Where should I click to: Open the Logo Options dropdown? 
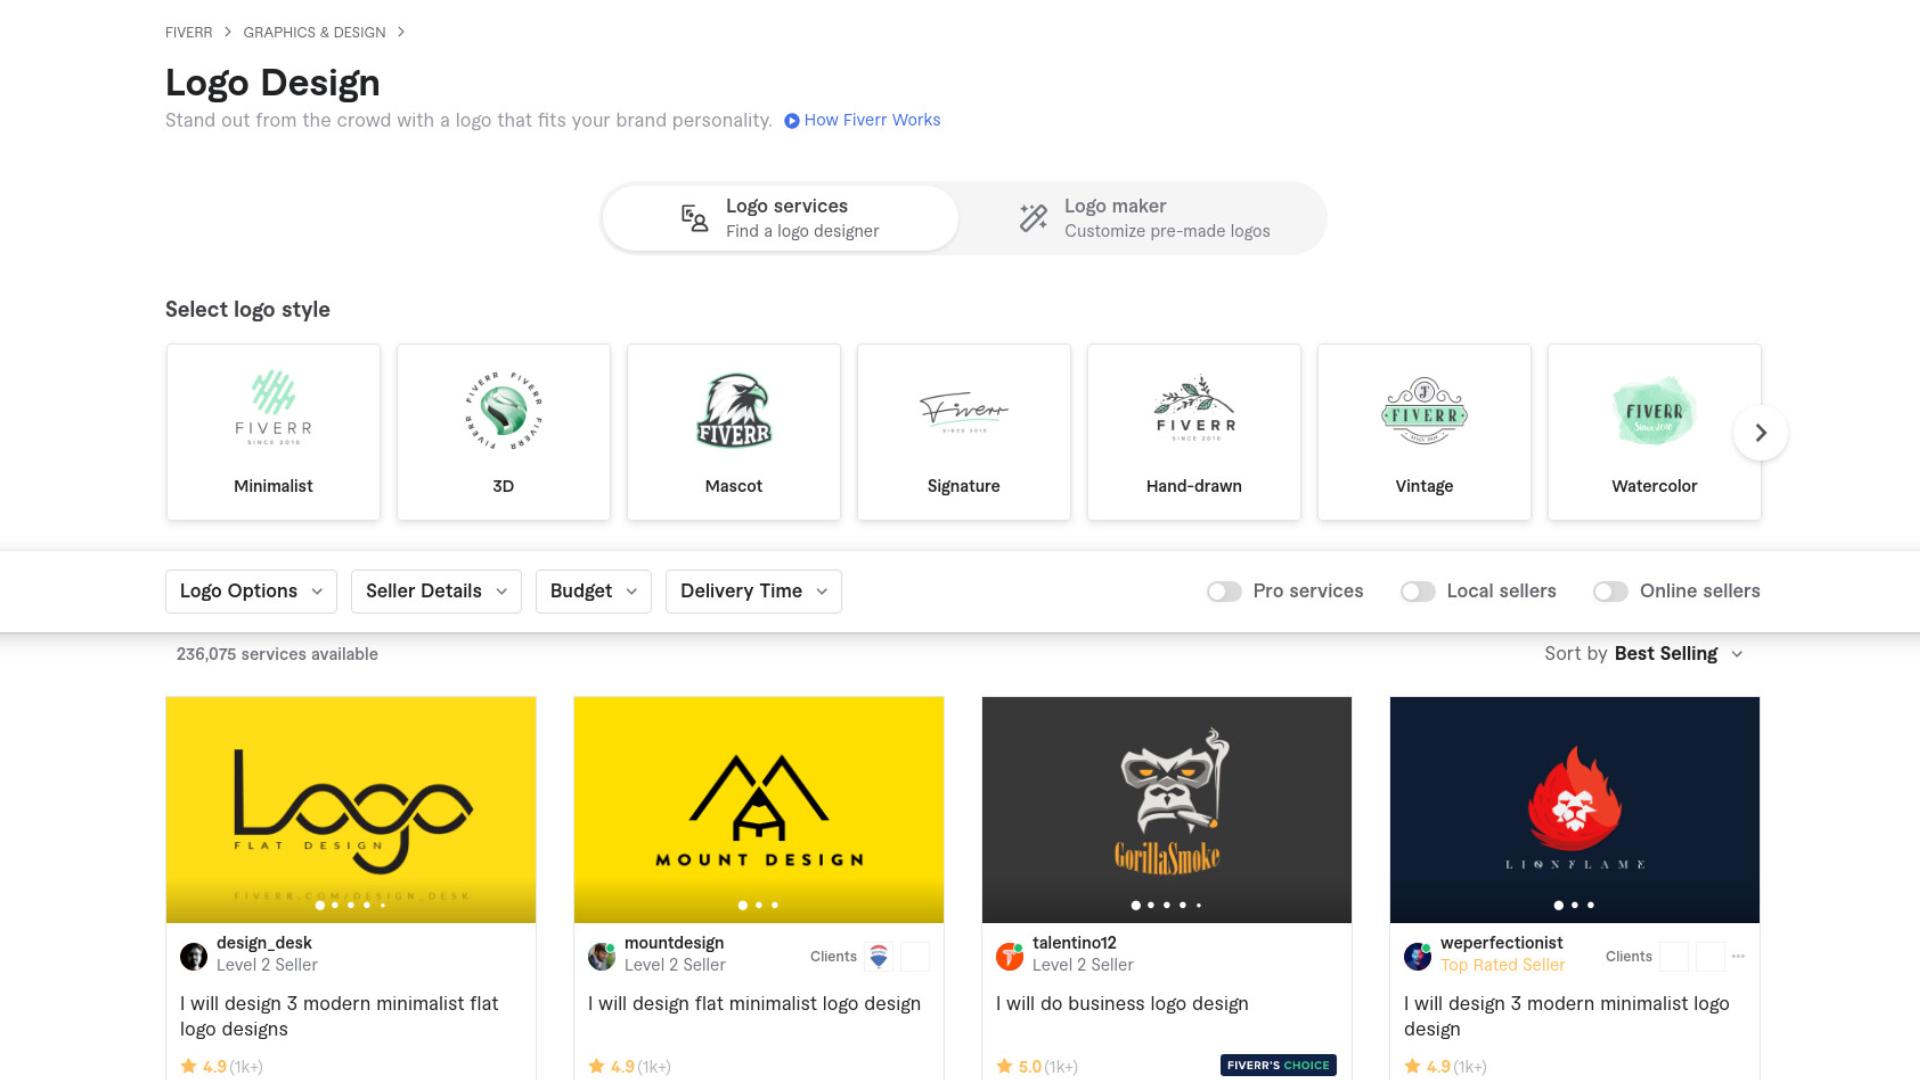[x=251, y=591]
